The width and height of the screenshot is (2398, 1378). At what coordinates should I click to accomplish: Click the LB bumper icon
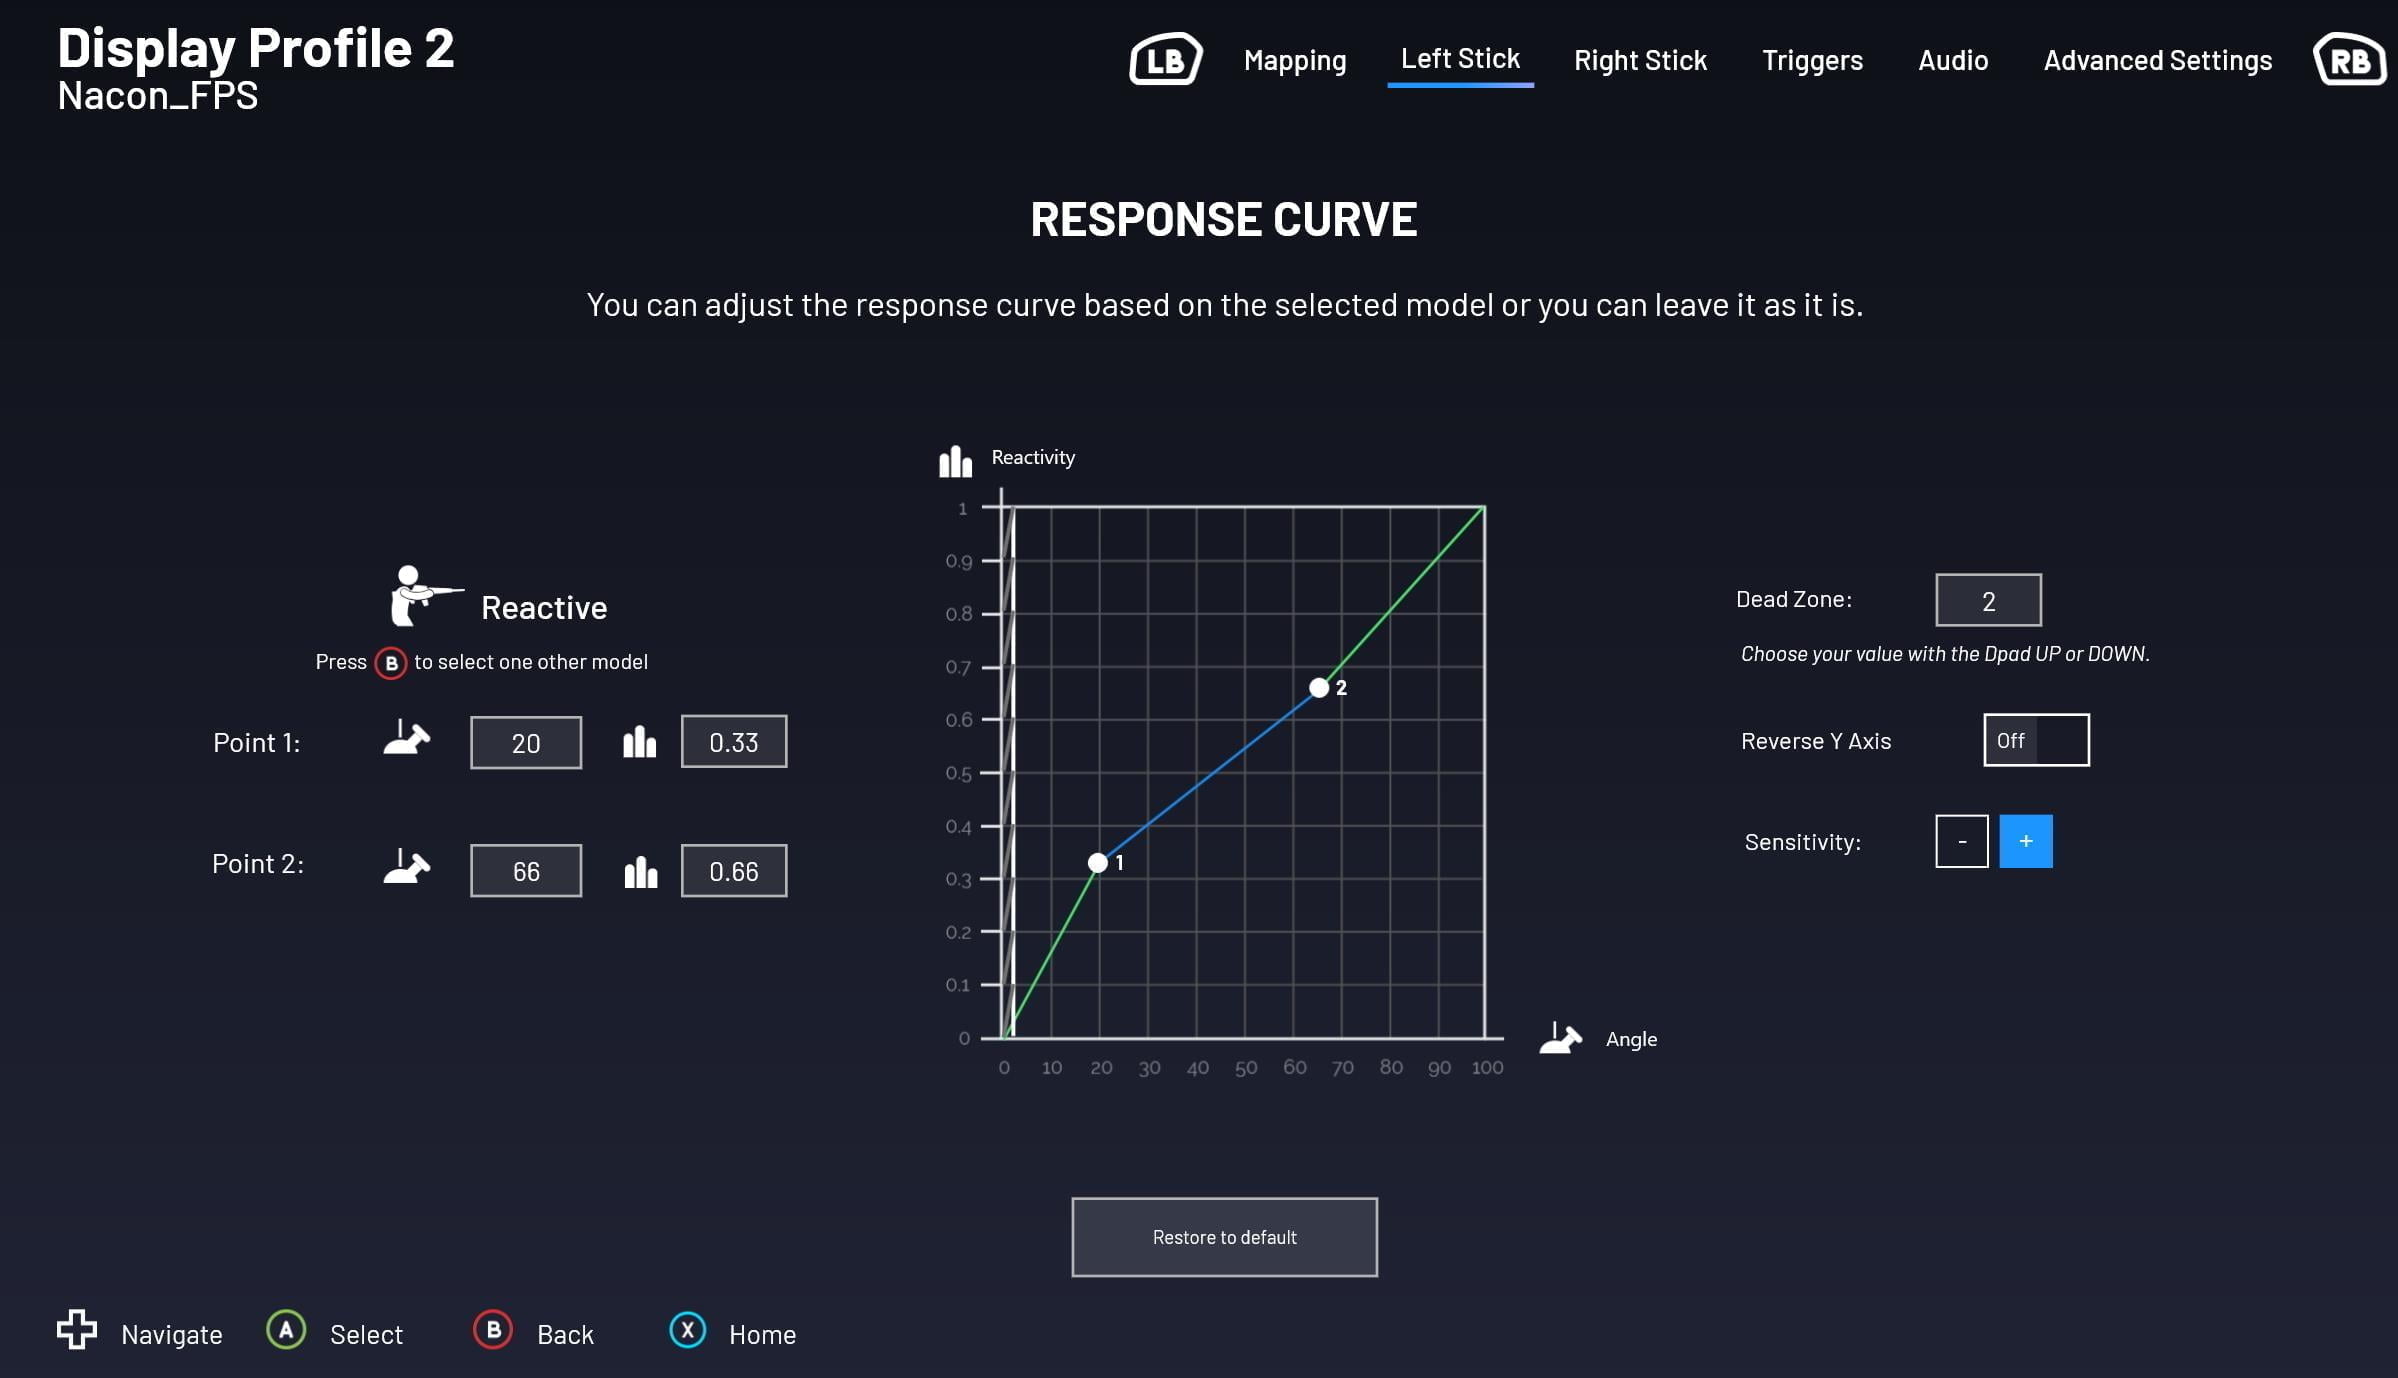(1165, 60)
